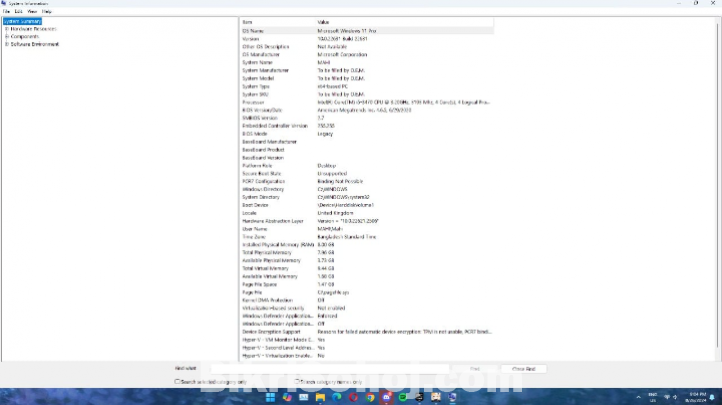Select the Windows Directory row
Screen dimensions: 722x405
[x=367, y=189]
